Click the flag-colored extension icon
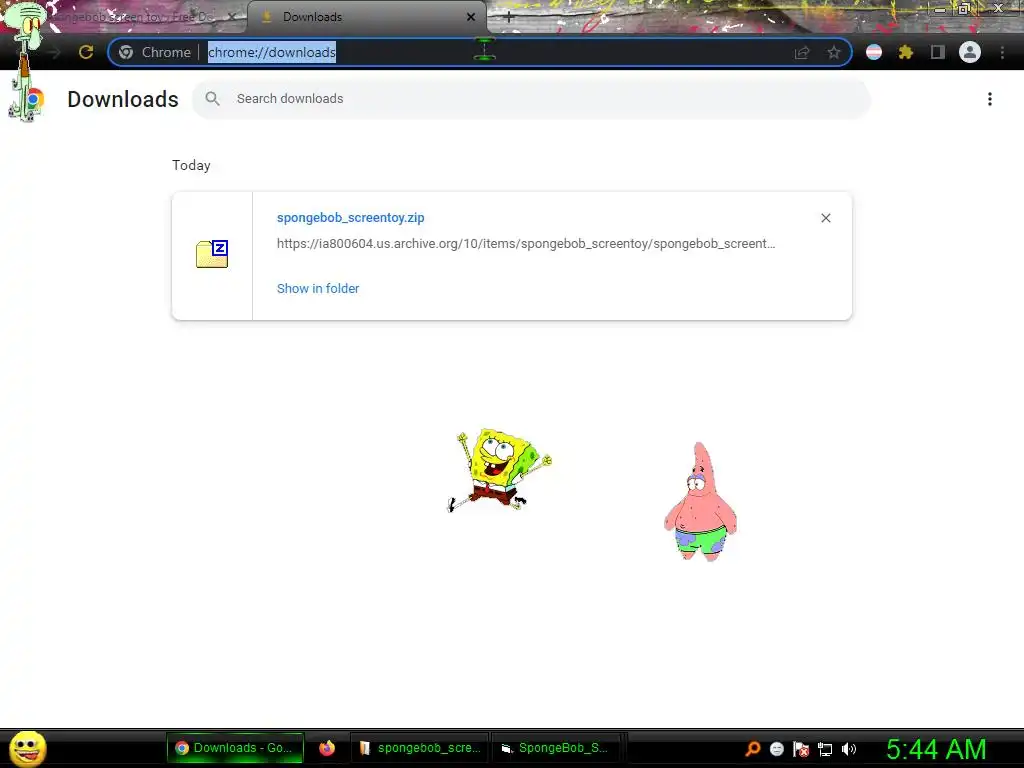The width and height of the screenshot is (1024, 768). [x=874, y=52]
